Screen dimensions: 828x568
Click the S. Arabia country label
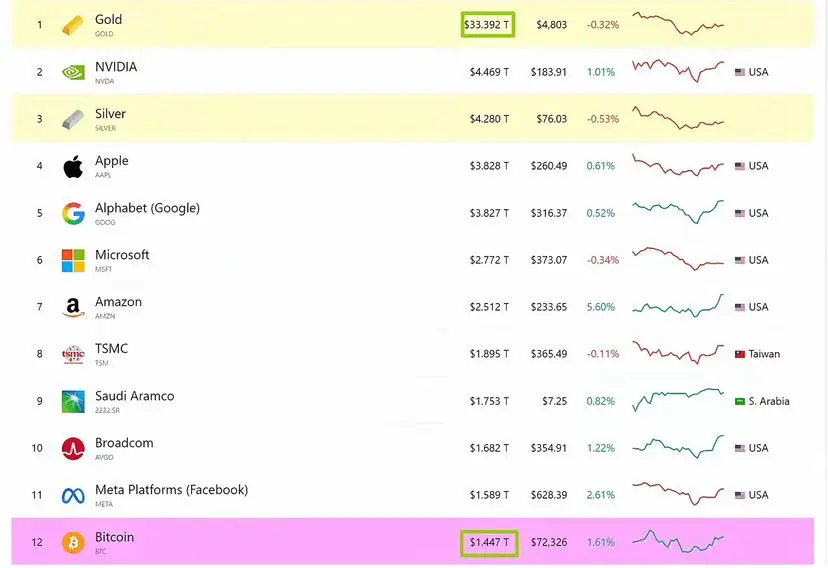pyautogui.click(x=769, y=402)
